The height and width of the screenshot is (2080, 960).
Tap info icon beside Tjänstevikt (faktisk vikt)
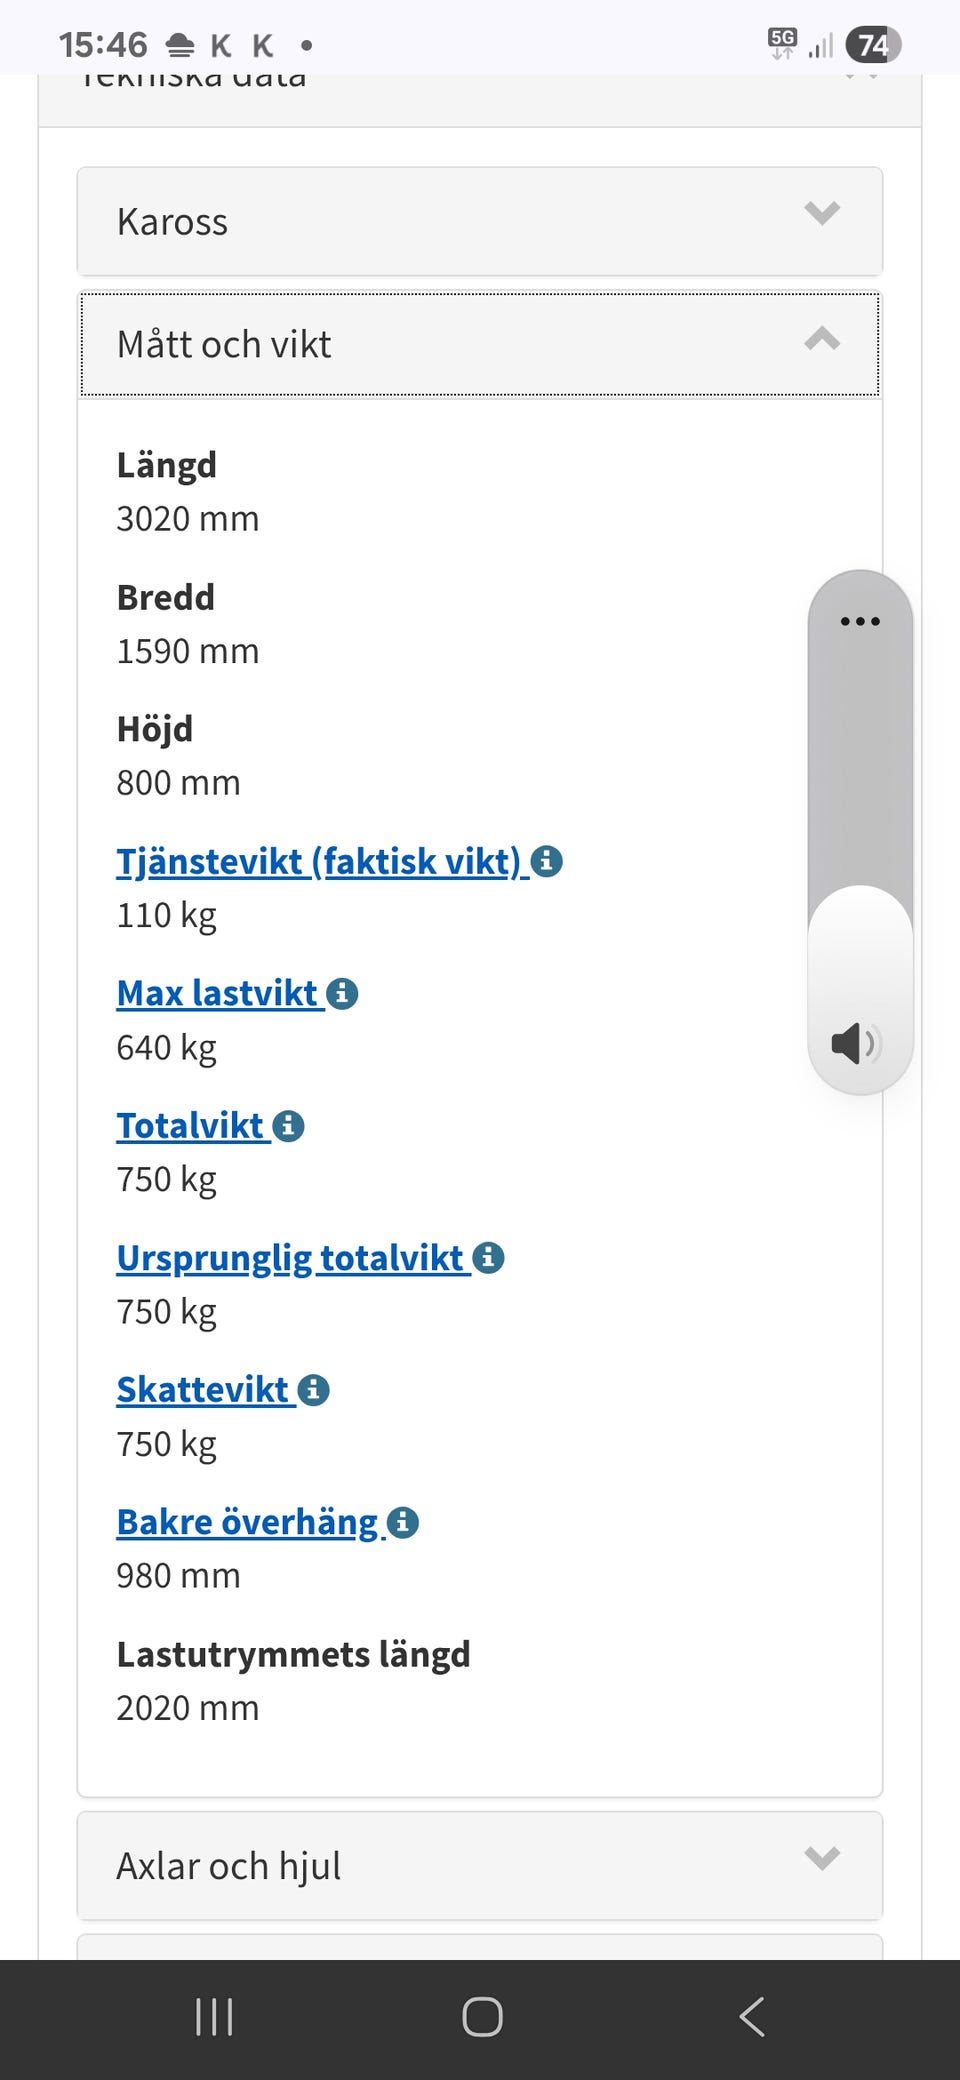click(x=546, y=861)
